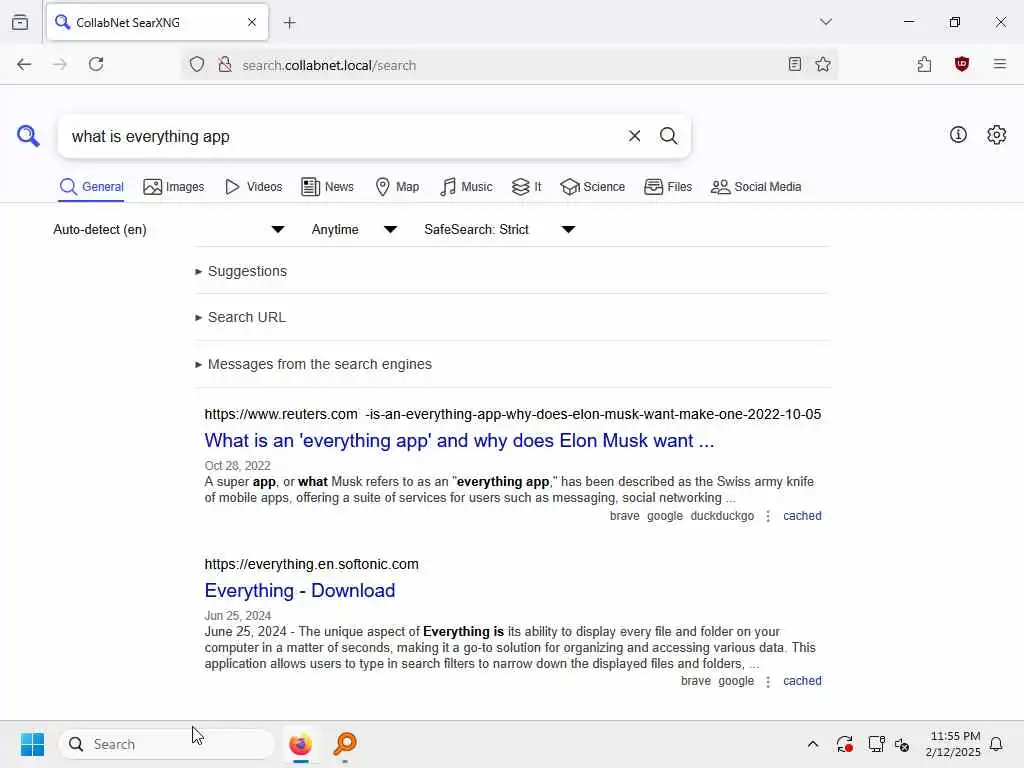Image resolution: width=1024 pixels, height=768 pixels.
Task: Clear the search query with the X
Action: pos(634,136)
